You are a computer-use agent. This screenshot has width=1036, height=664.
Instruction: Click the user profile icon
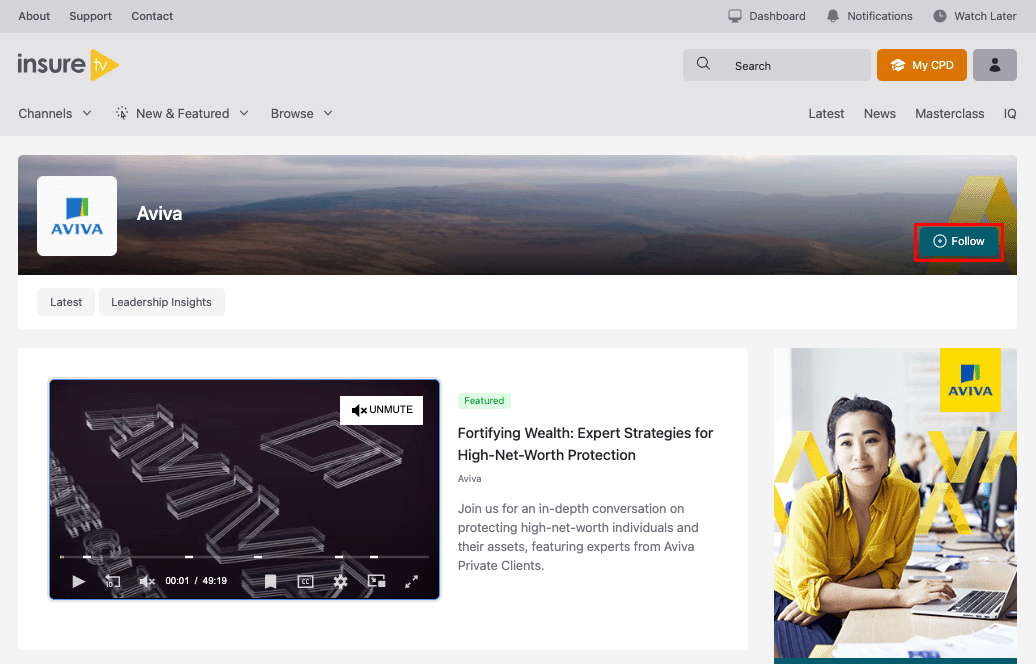tap(994, 66)
